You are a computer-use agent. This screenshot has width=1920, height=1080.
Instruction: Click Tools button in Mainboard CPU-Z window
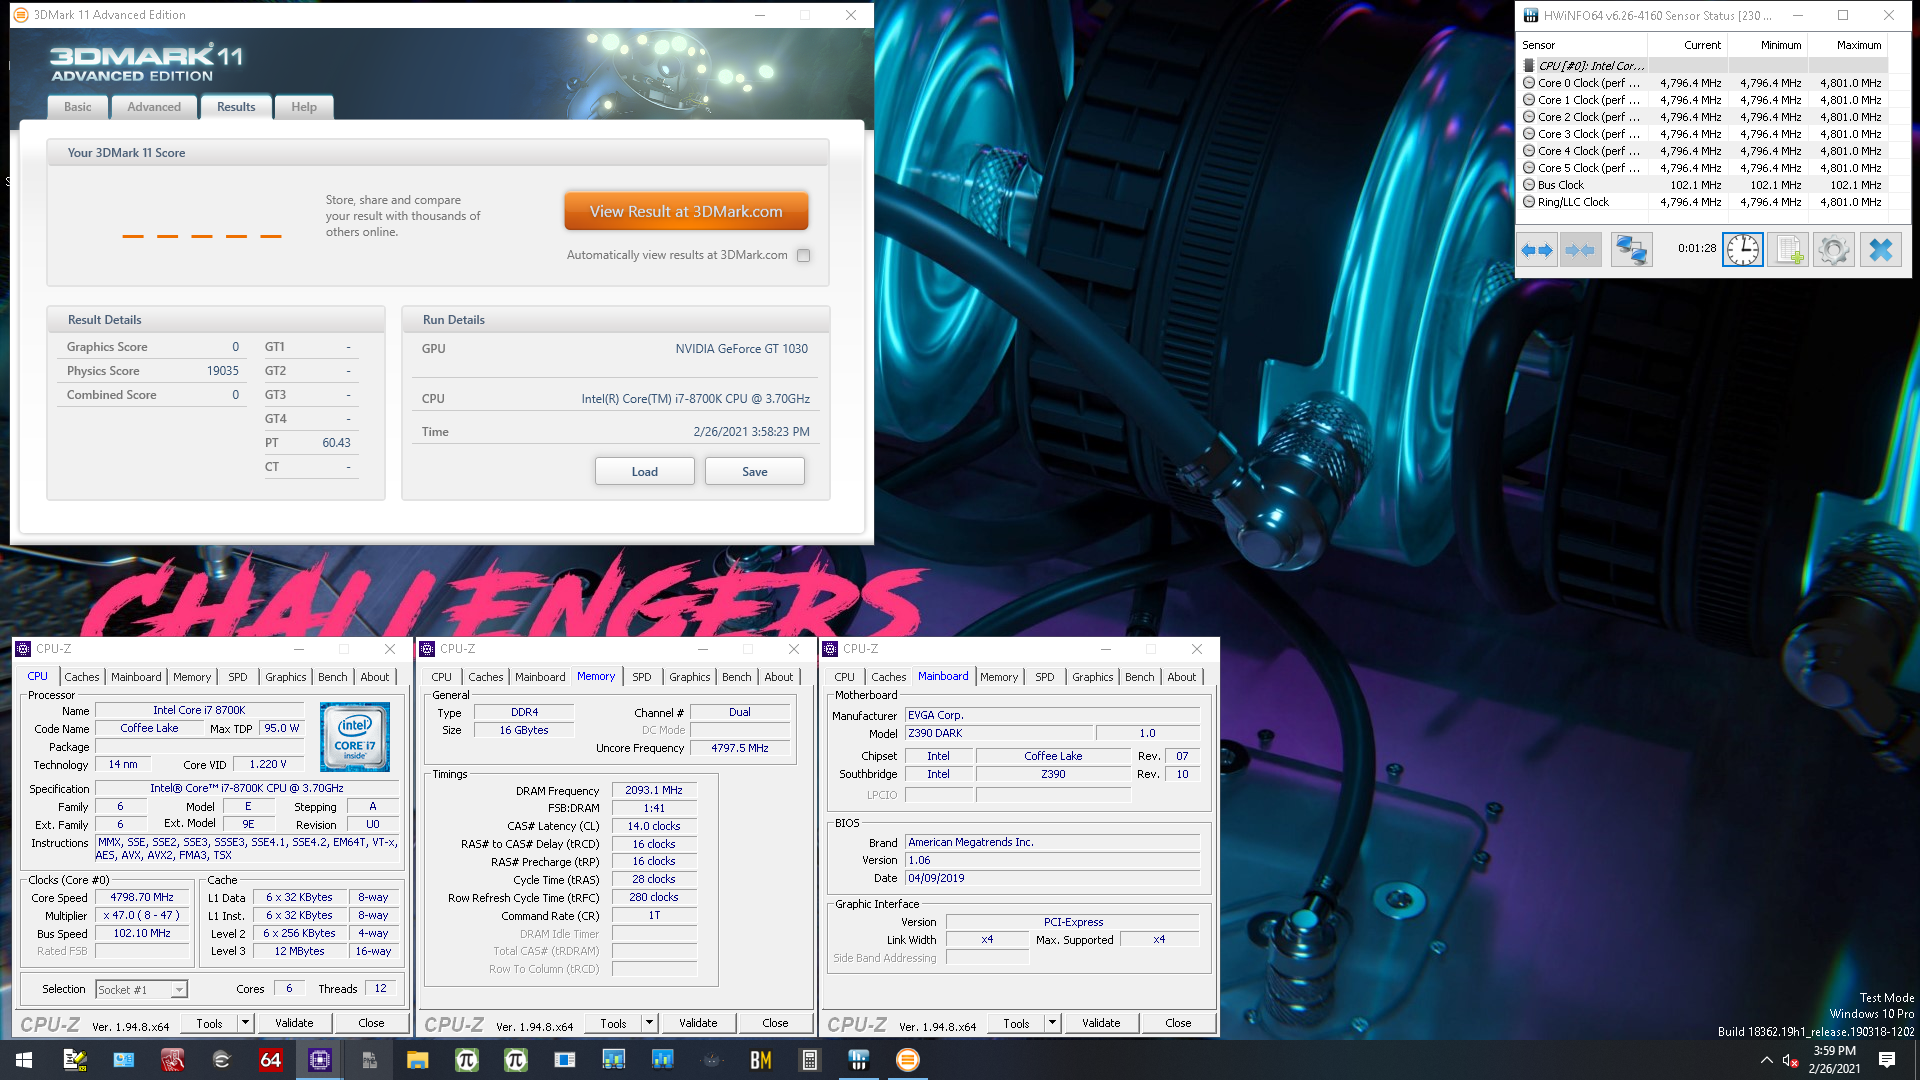1016,1023
